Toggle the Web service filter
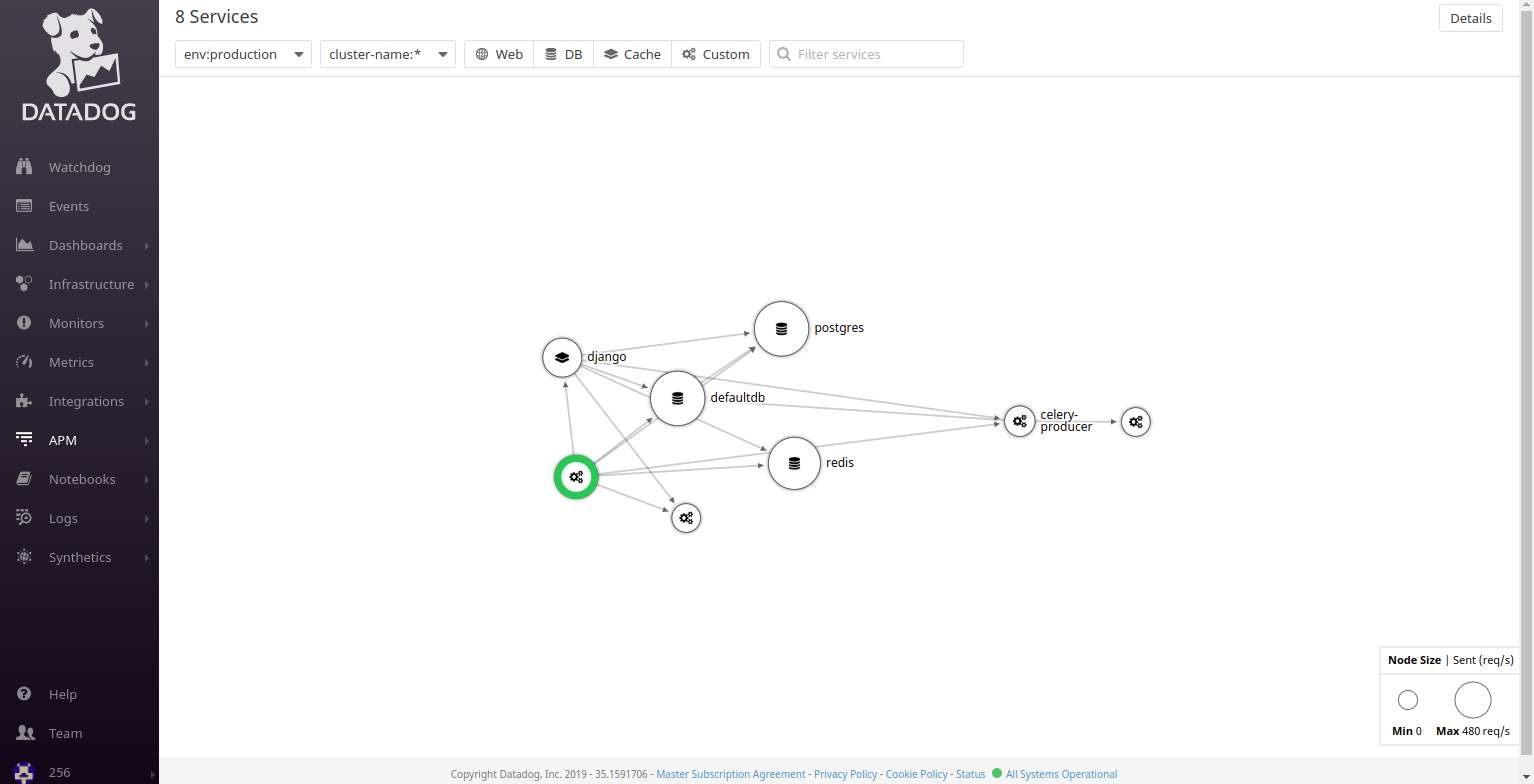The width and height of the screenshot is (1534, 784). pos(498,53)
